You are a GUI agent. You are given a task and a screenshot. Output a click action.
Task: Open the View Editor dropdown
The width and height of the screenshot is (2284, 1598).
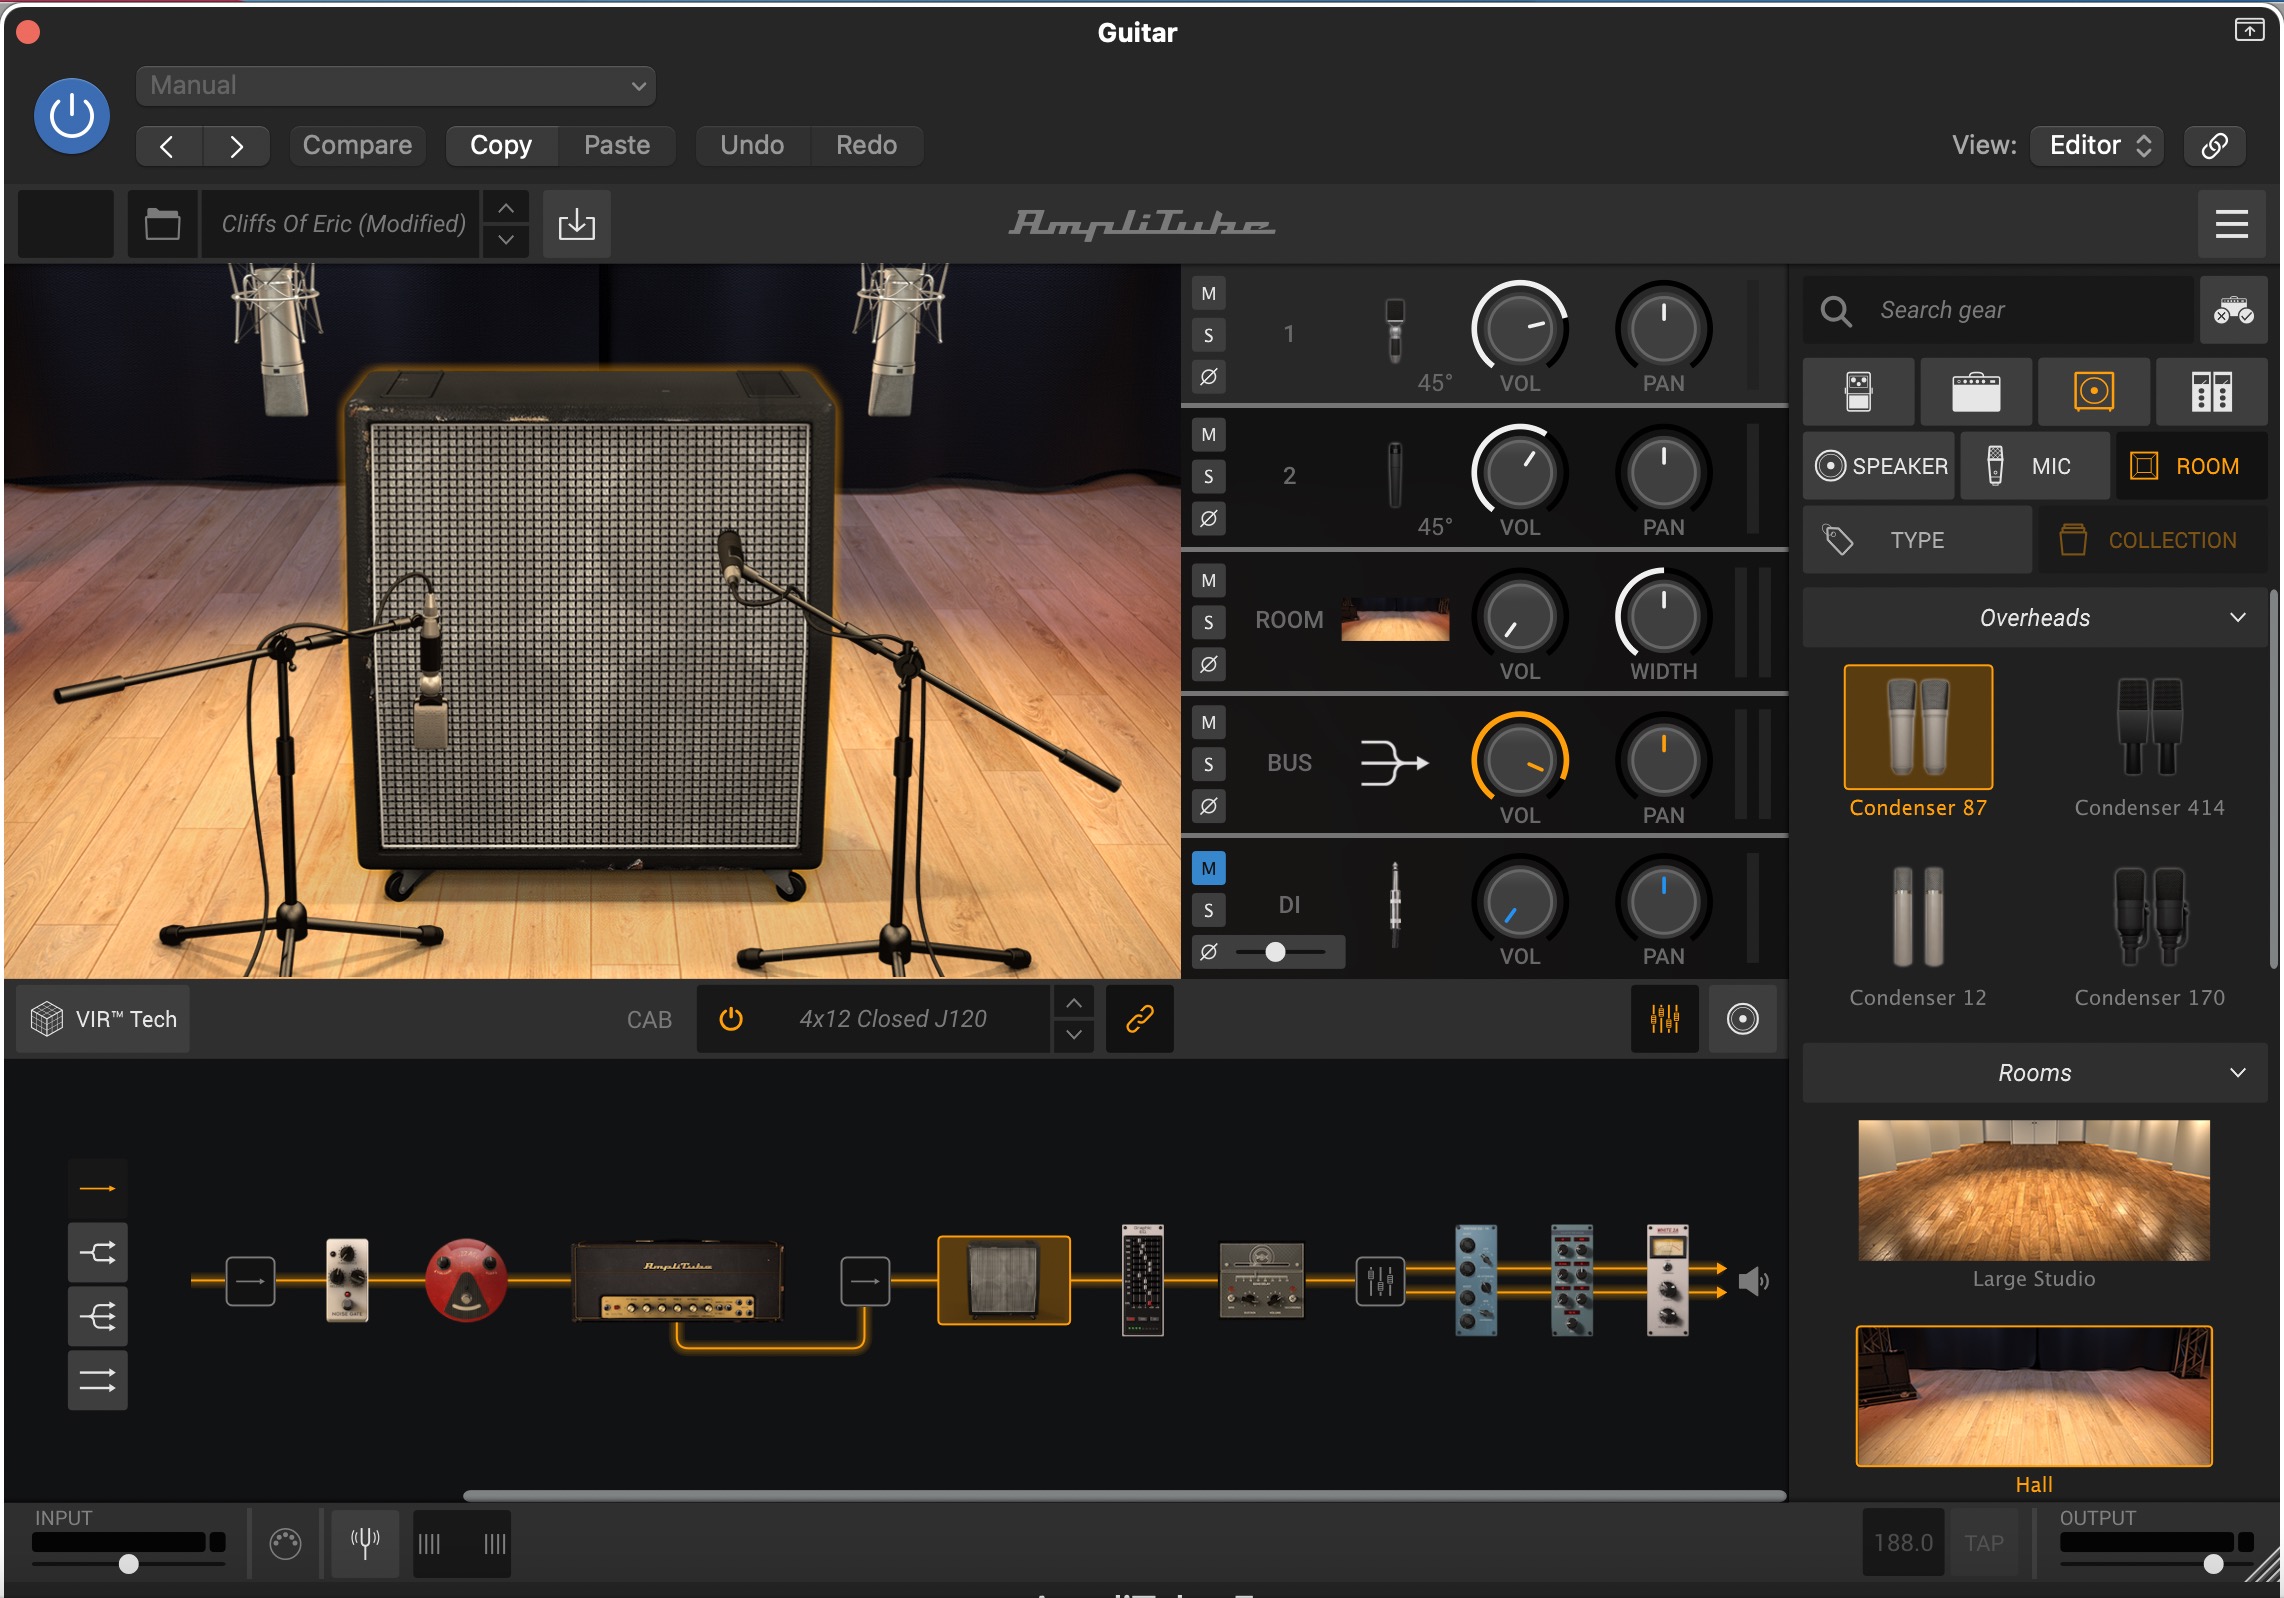[2098, 146]
